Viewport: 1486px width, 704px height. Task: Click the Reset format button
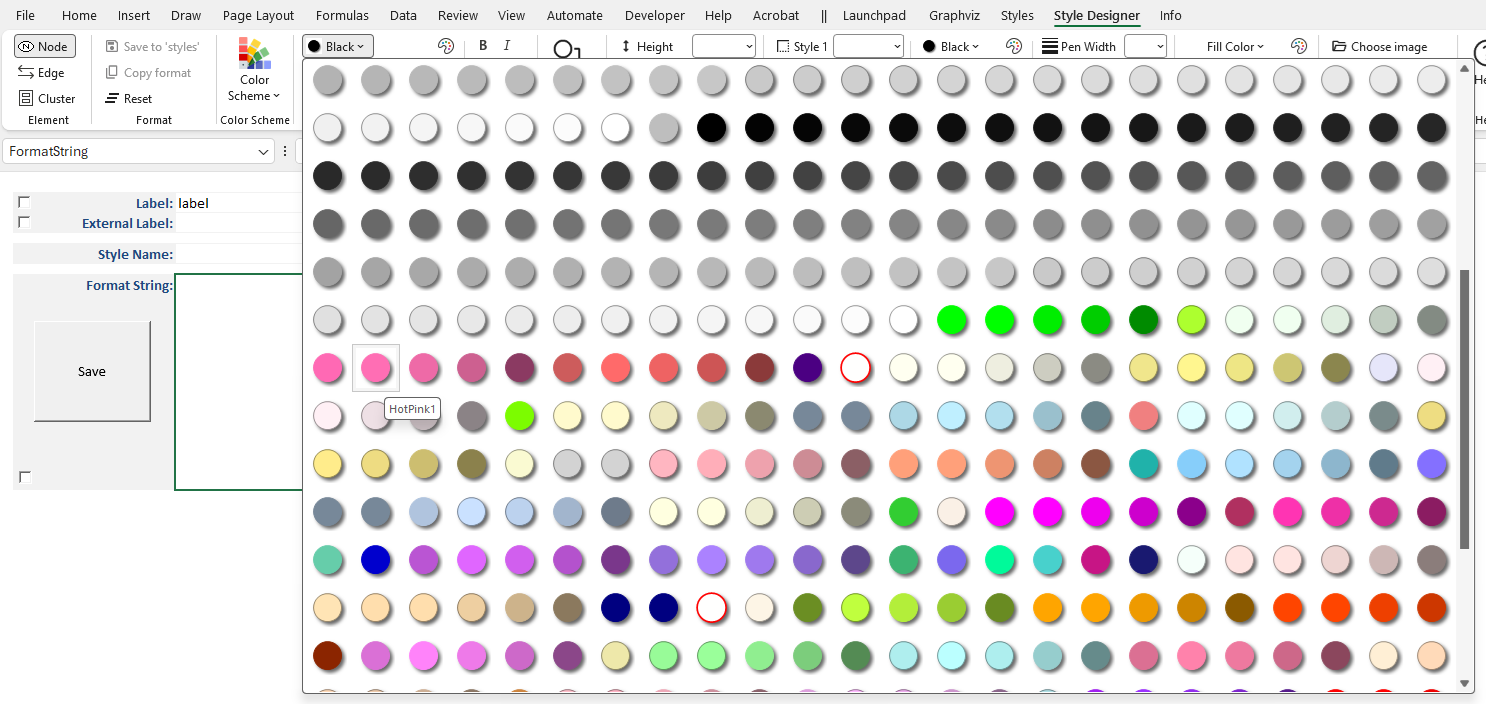(129, 98)
